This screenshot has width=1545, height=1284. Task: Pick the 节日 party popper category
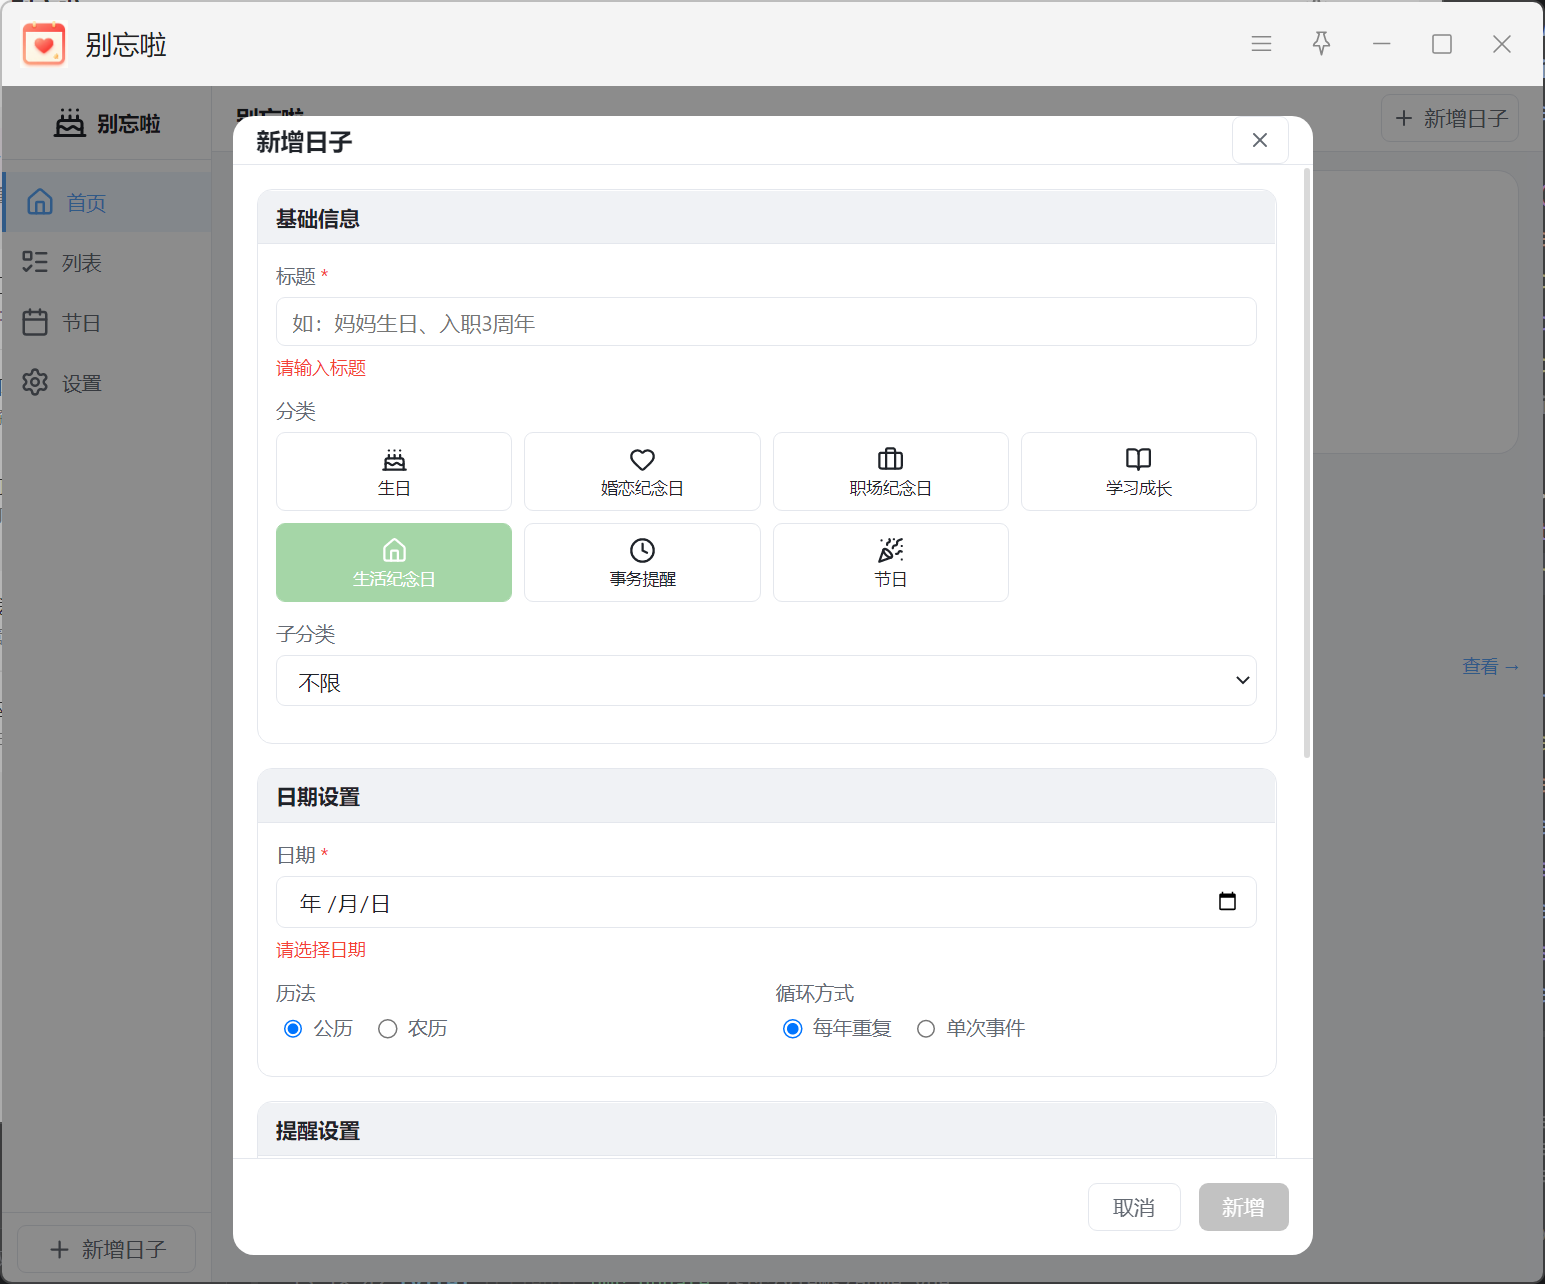(890, 563)
